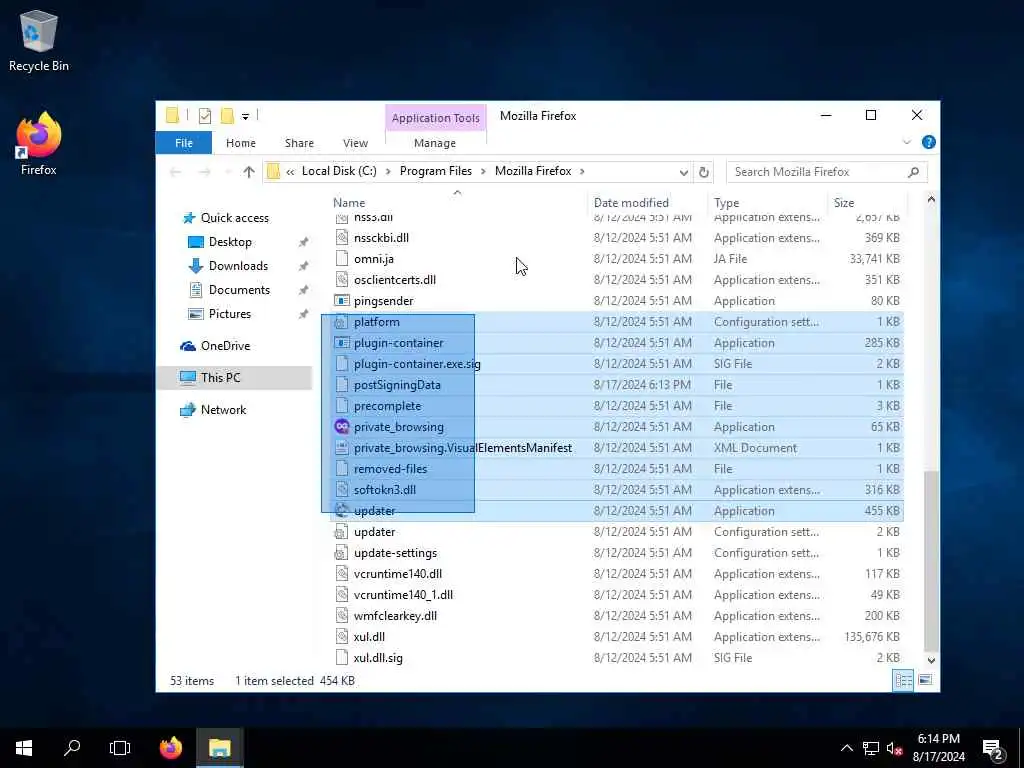Click Mozilla Firefox breadcrumb in address bar
The width and height of the screenshot is (1024, 768).
(533, 171)
